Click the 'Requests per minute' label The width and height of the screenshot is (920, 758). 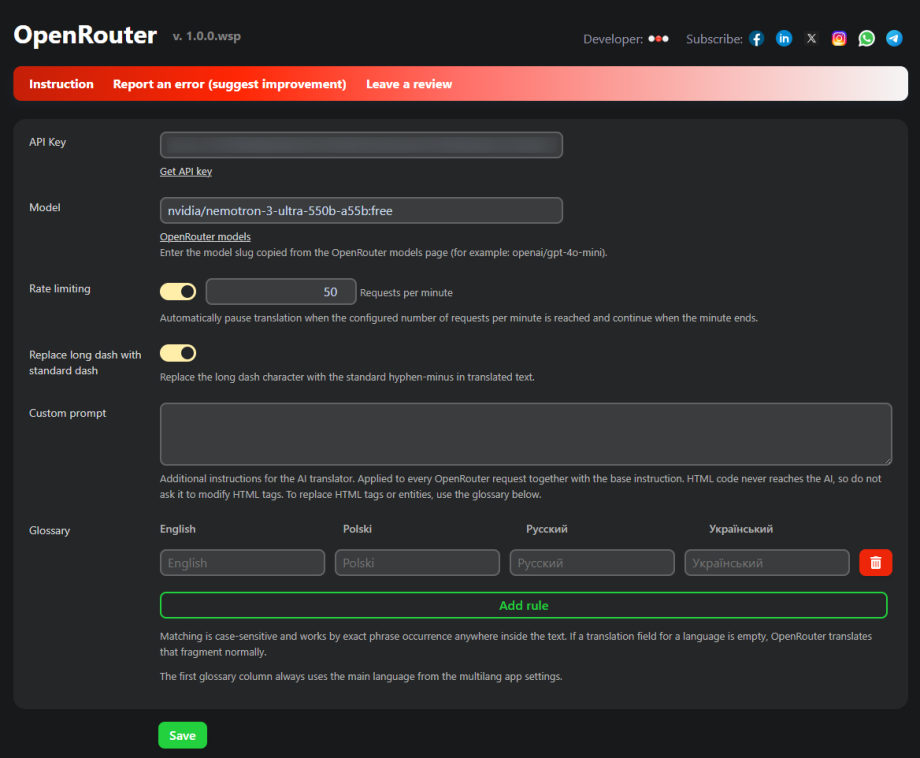[406, 292]
